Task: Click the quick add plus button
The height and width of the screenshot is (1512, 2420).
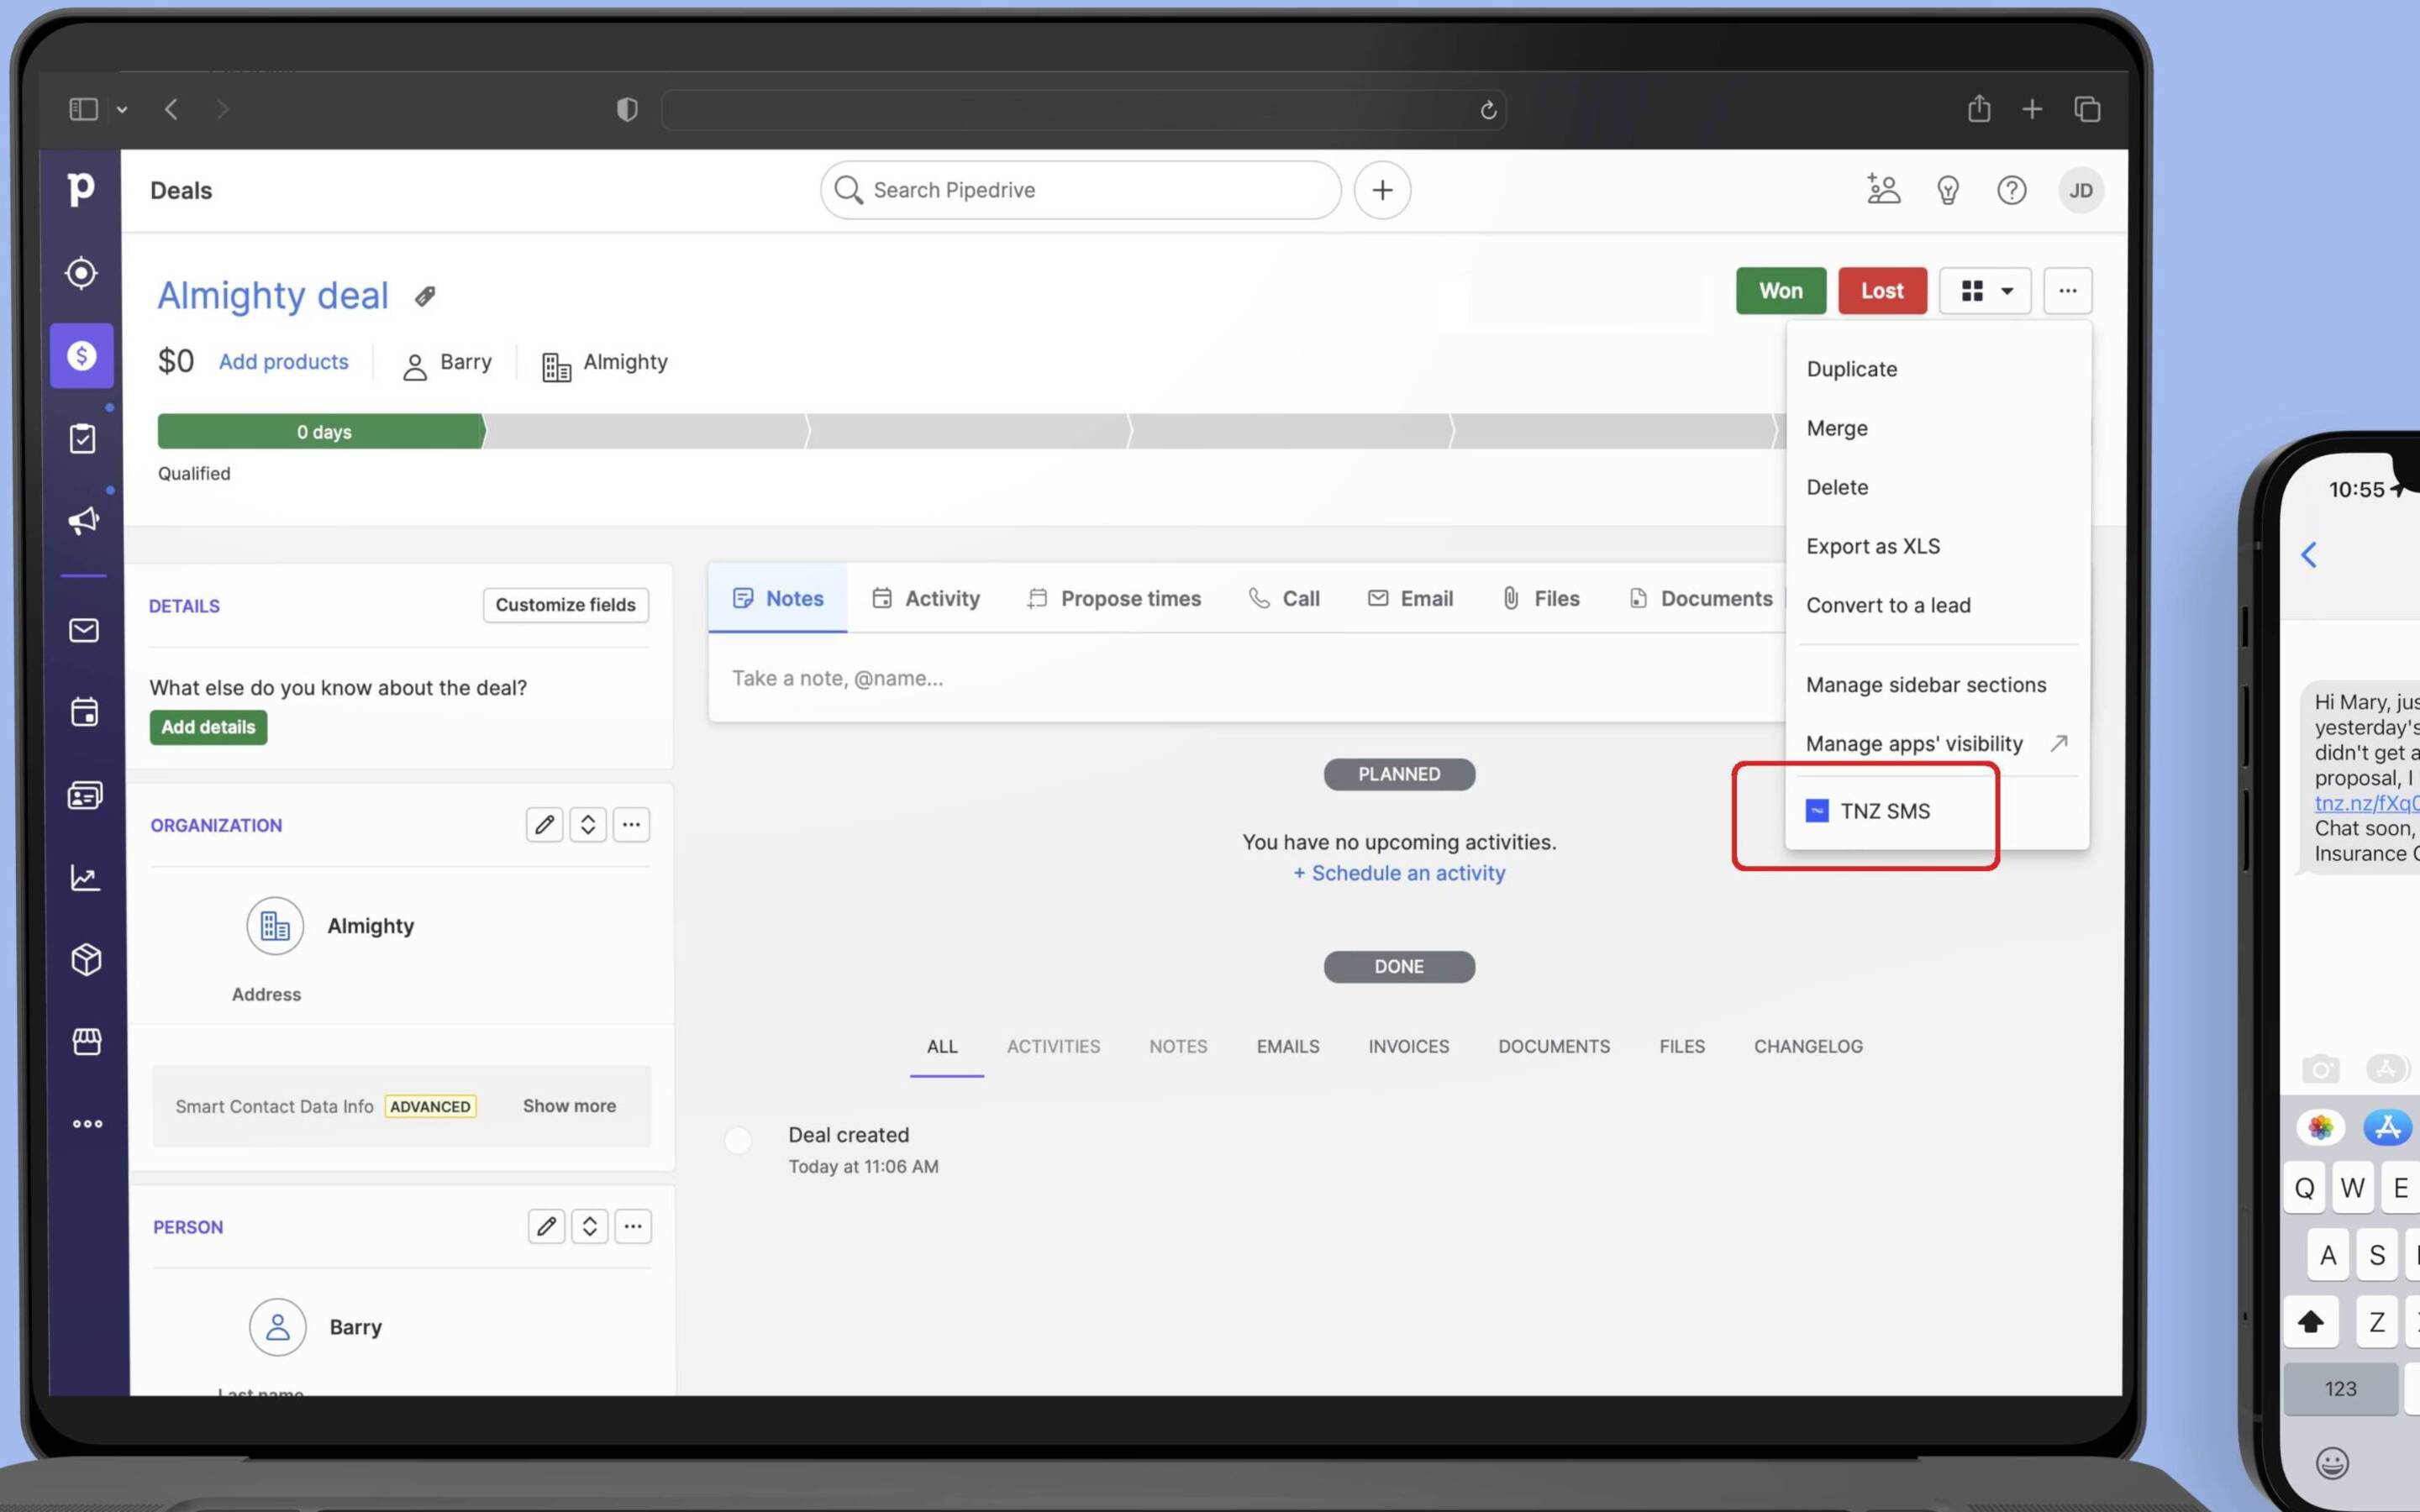Action: [x=1382, y=190]
